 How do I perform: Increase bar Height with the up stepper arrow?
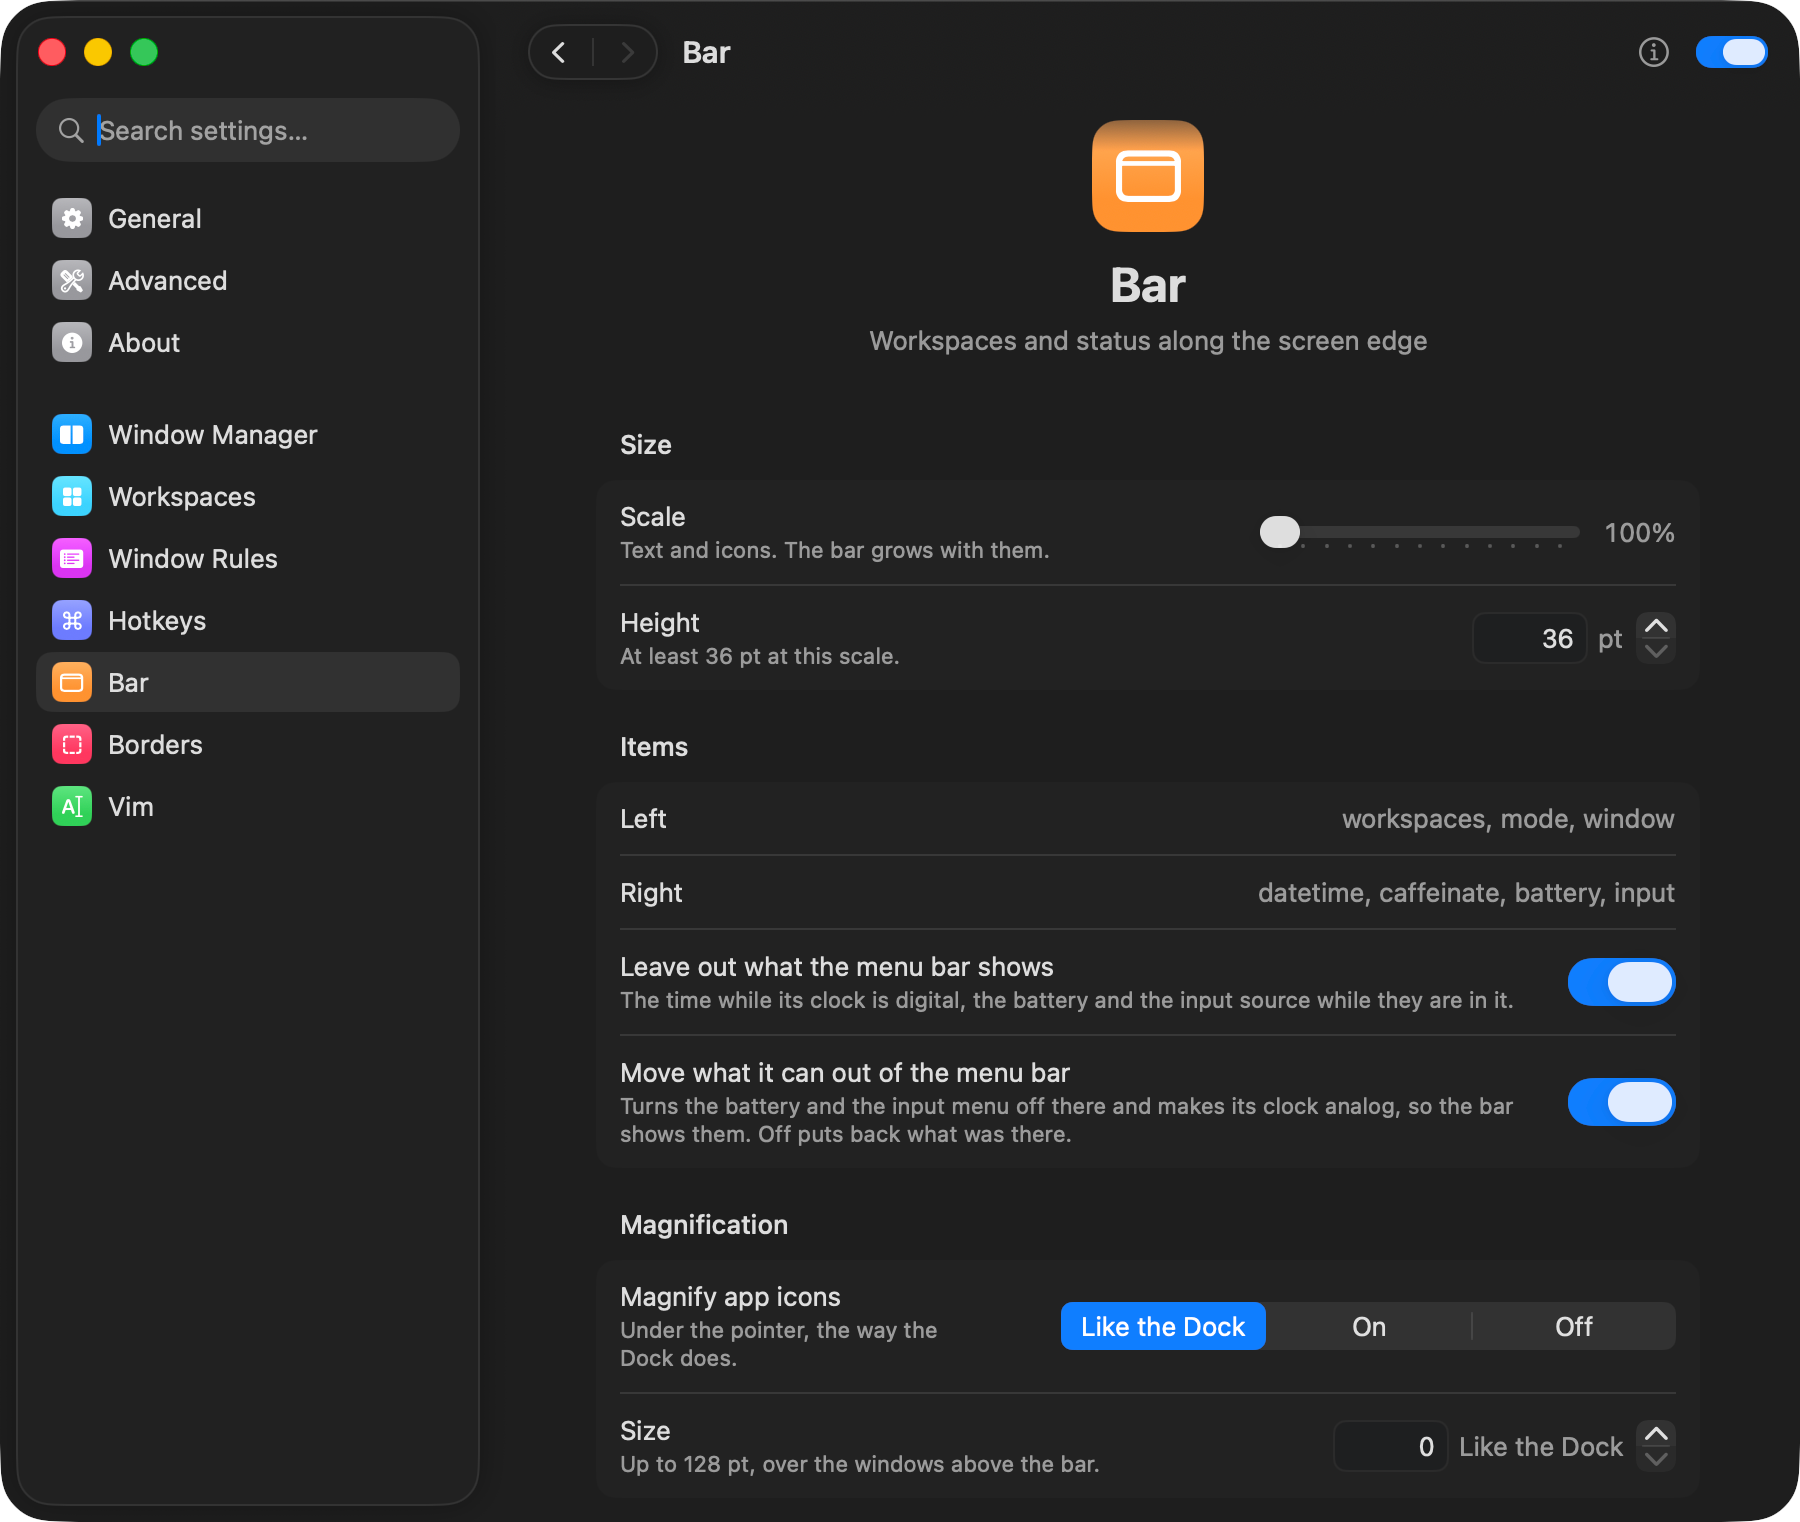(1656, 626)
